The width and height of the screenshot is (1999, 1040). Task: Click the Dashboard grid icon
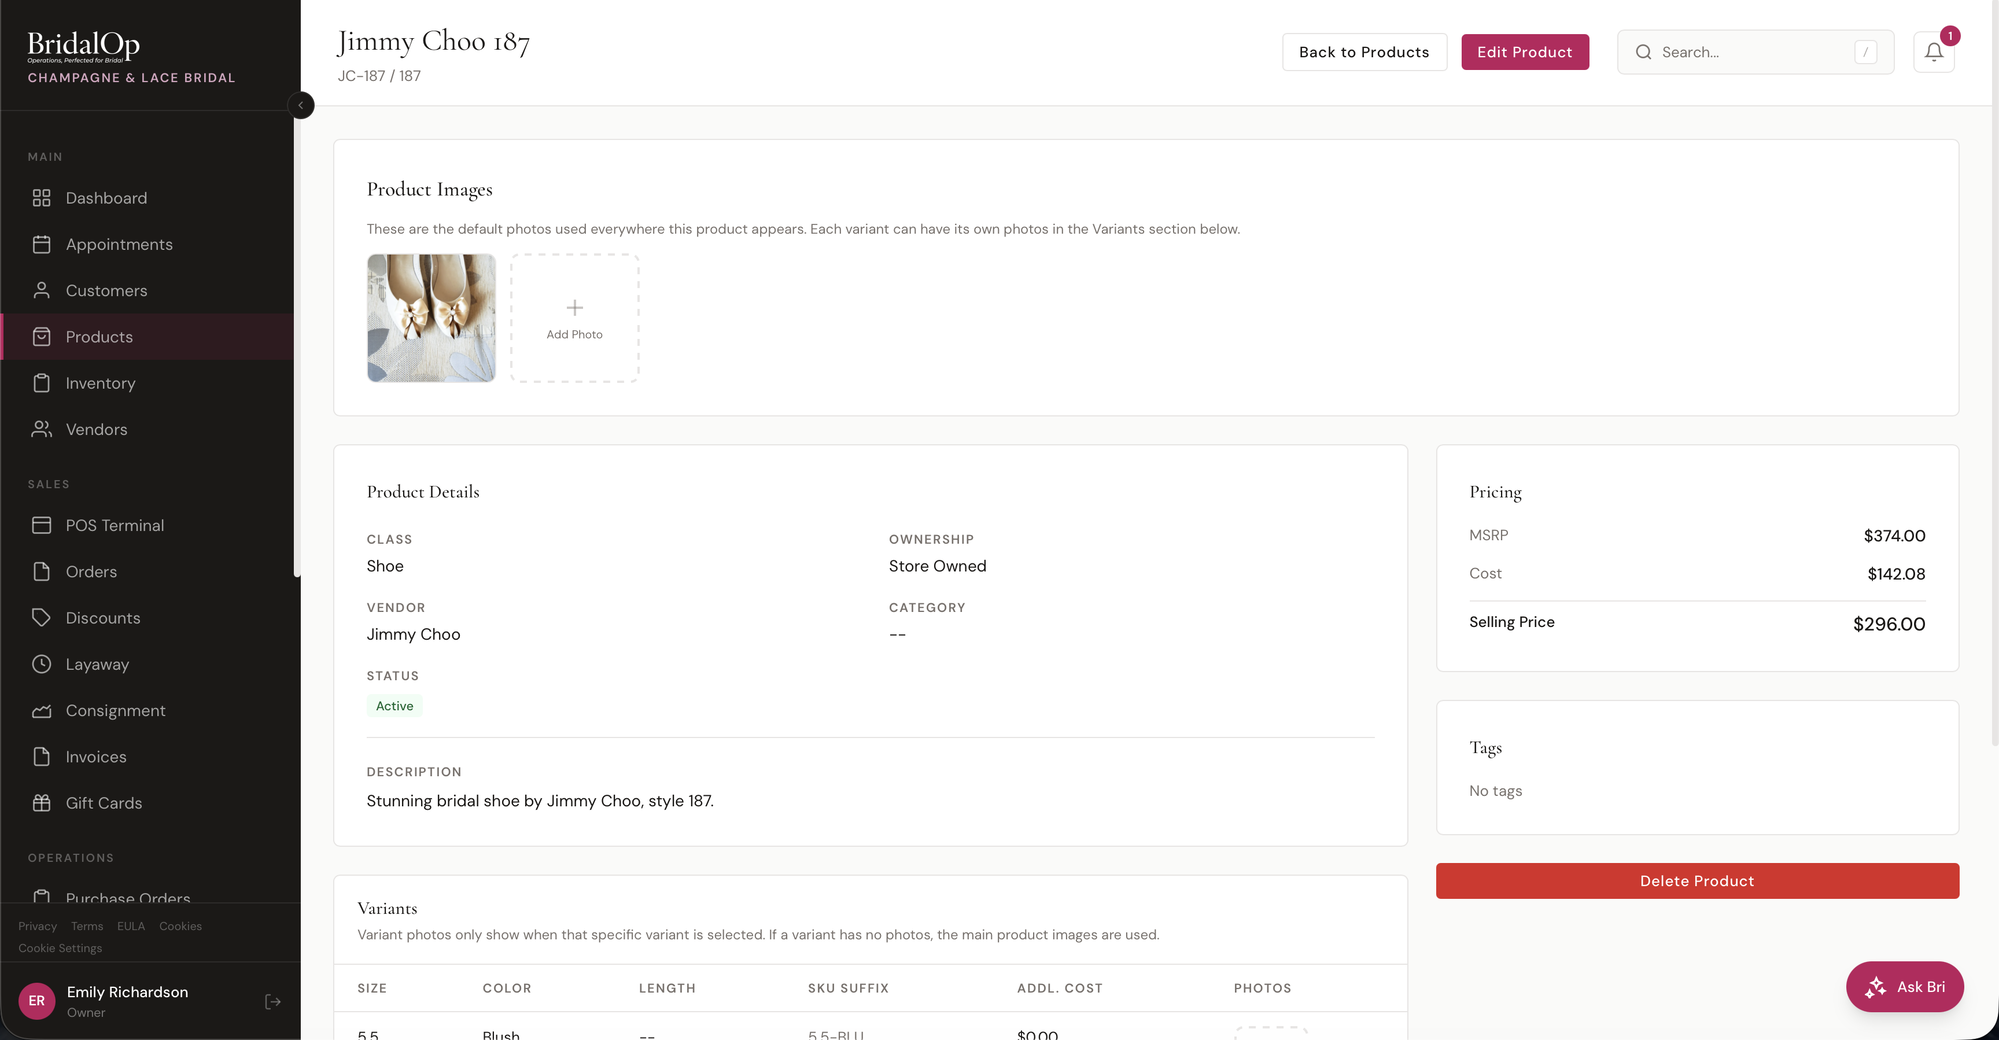(x=41, y=198)
